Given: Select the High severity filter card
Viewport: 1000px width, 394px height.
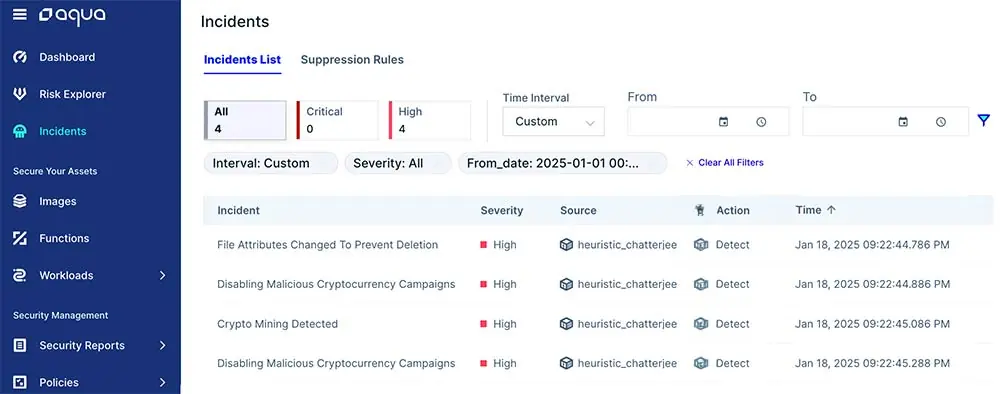Looking at the screenshot, I should tap(430, 120).
